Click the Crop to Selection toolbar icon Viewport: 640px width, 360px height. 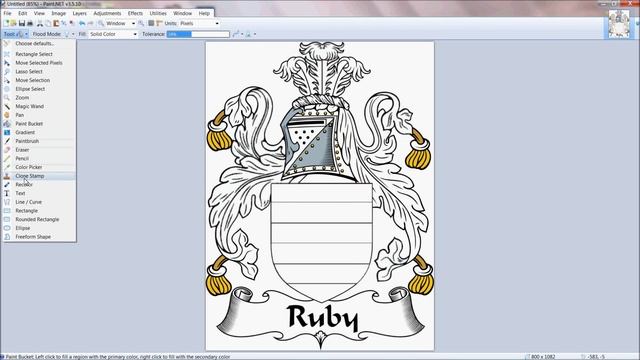(64, 23)
